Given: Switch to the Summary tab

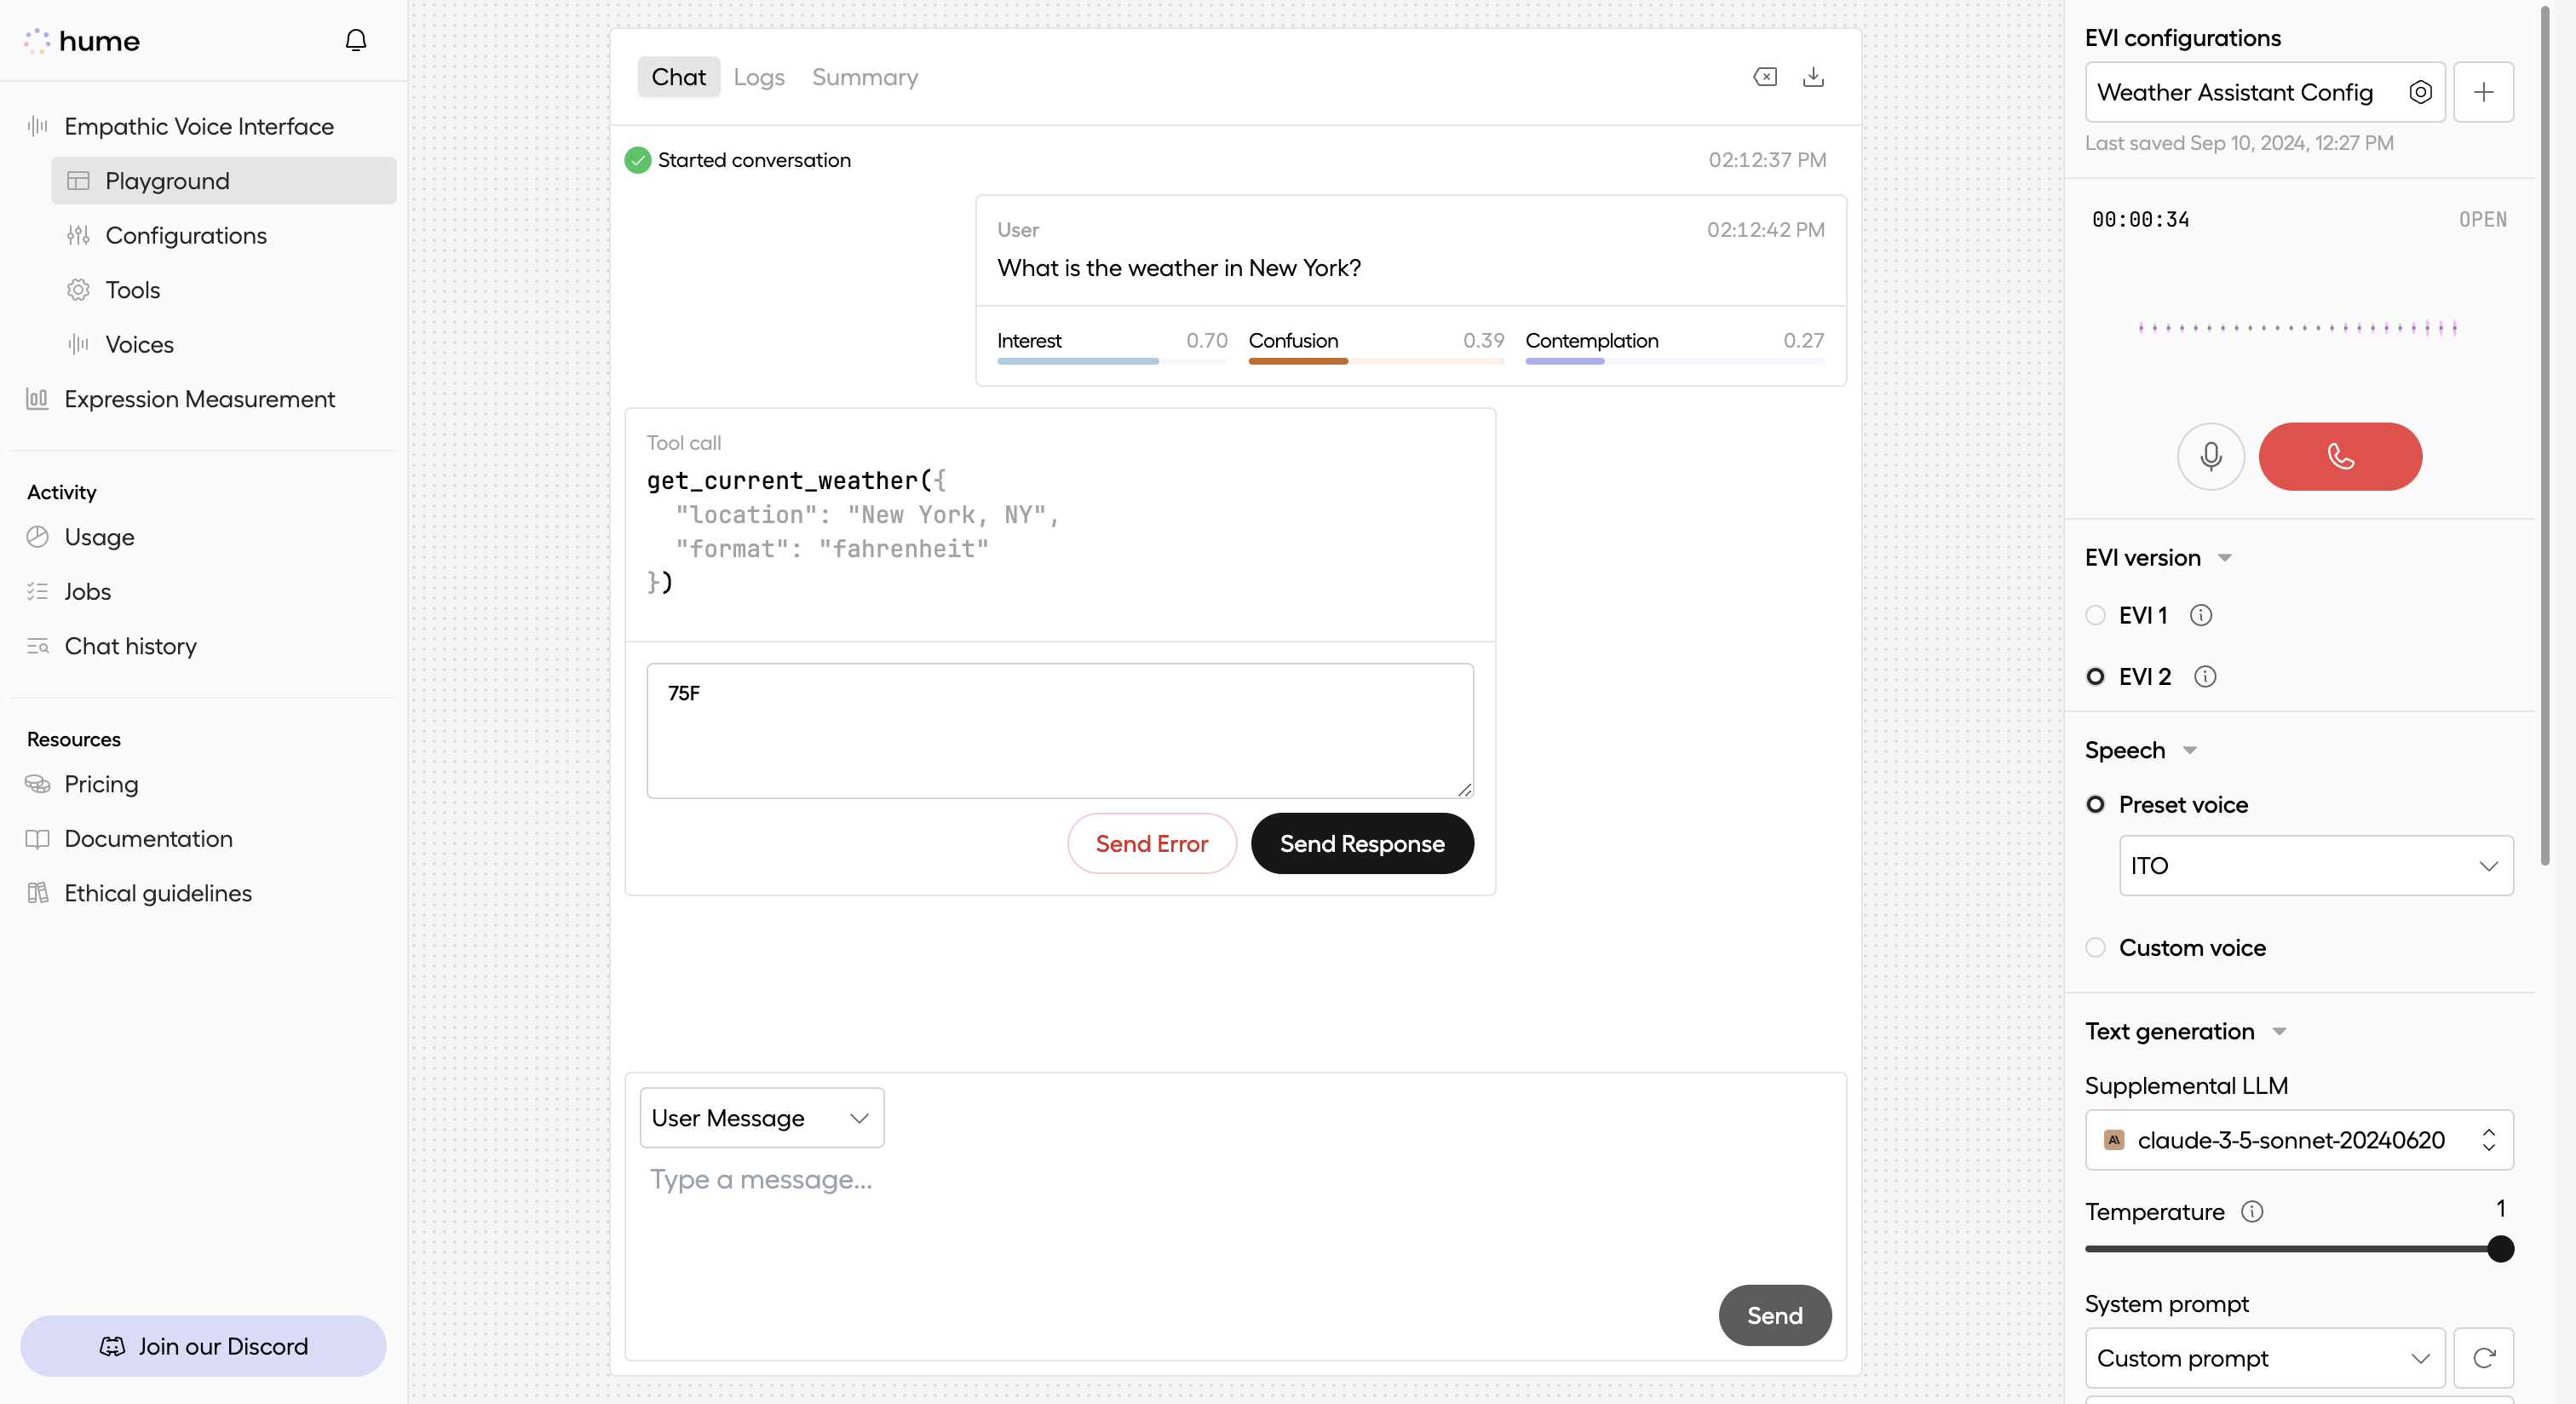Looking at the screenshot, I should coord(864,76).
